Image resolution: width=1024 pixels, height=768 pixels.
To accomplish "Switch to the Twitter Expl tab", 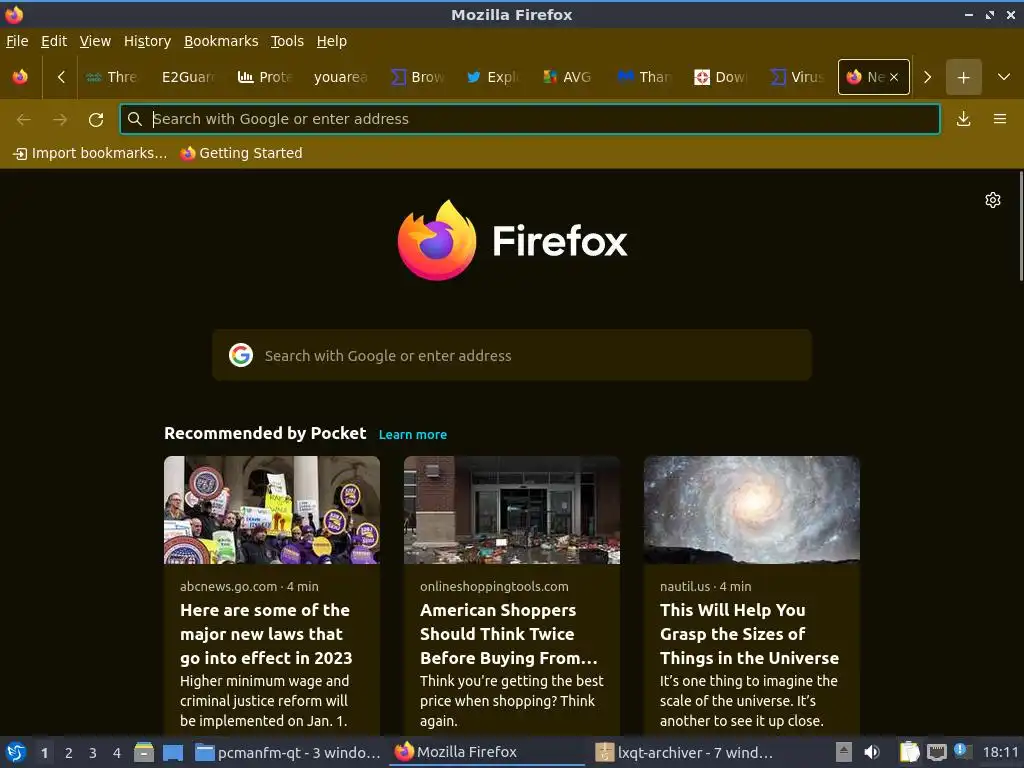I will click(x=492, y=77).
